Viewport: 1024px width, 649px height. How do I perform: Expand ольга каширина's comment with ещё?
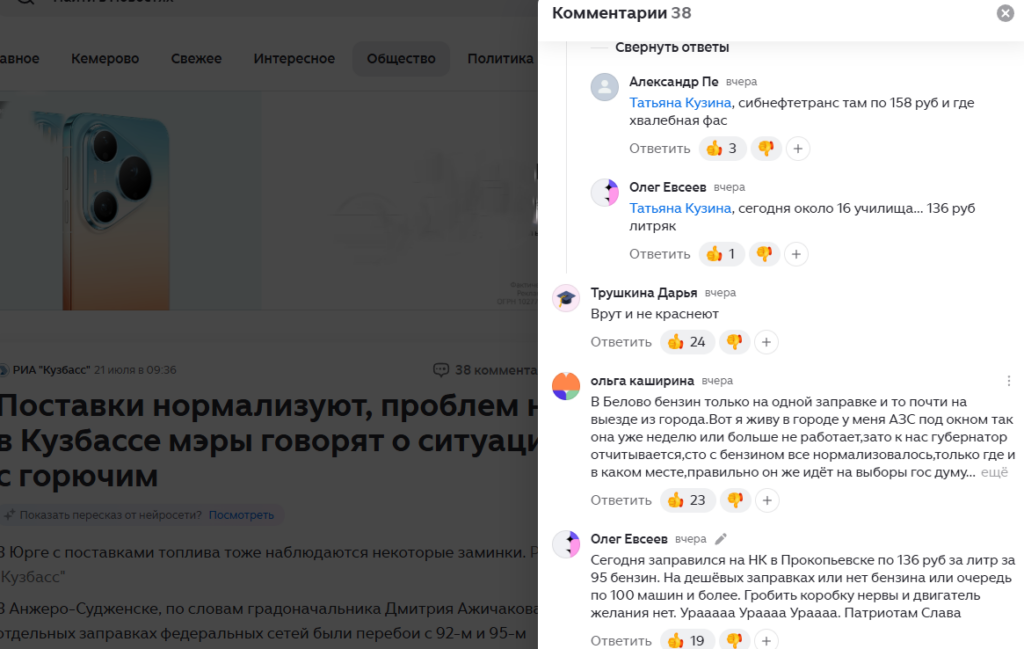coord(995,472)
